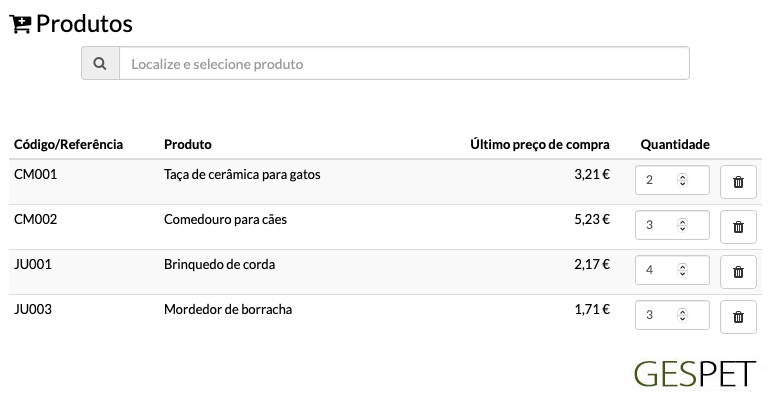Increase quantity for Comedouro para cães

point(682,222)
